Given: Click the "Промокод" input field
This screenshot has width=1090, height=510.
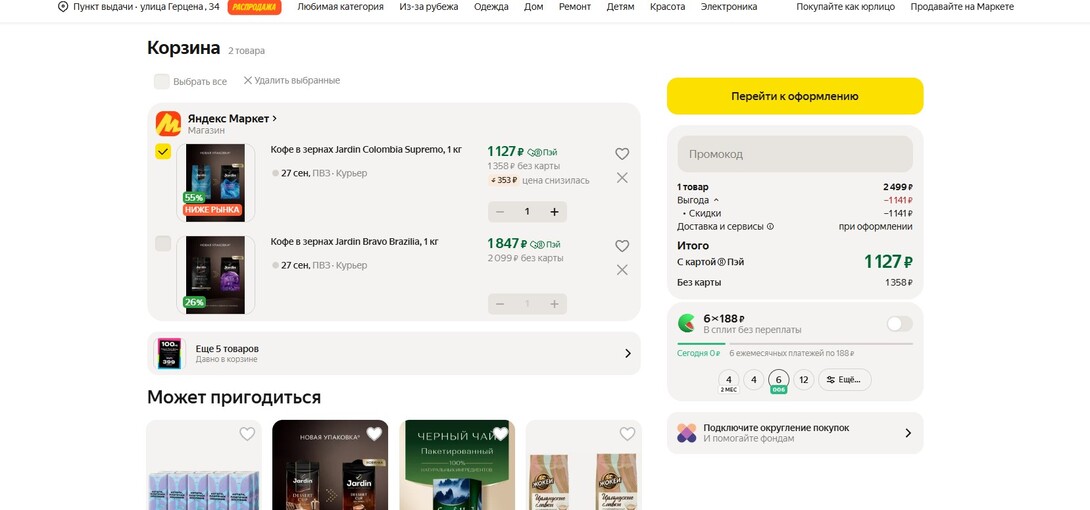Looking at the screenshot, I should click(x=795, y=154).
